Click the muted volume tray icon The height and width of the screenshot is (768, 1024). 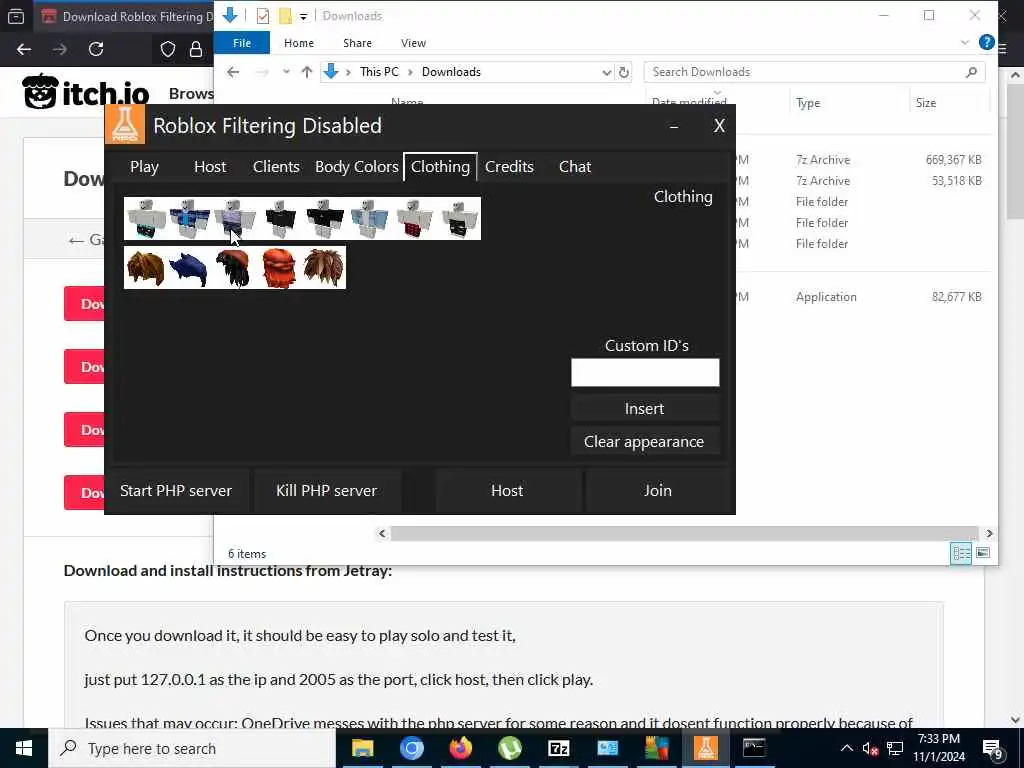pyautogui.click(x=870, y=748)
